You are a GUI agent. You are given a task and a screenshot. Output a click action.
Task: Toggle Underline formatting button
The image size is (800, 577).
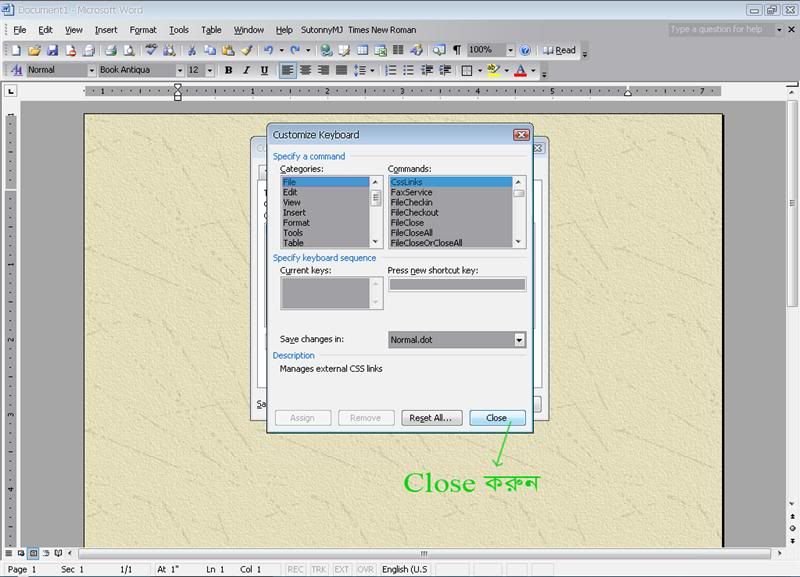[x=264, y=71]
